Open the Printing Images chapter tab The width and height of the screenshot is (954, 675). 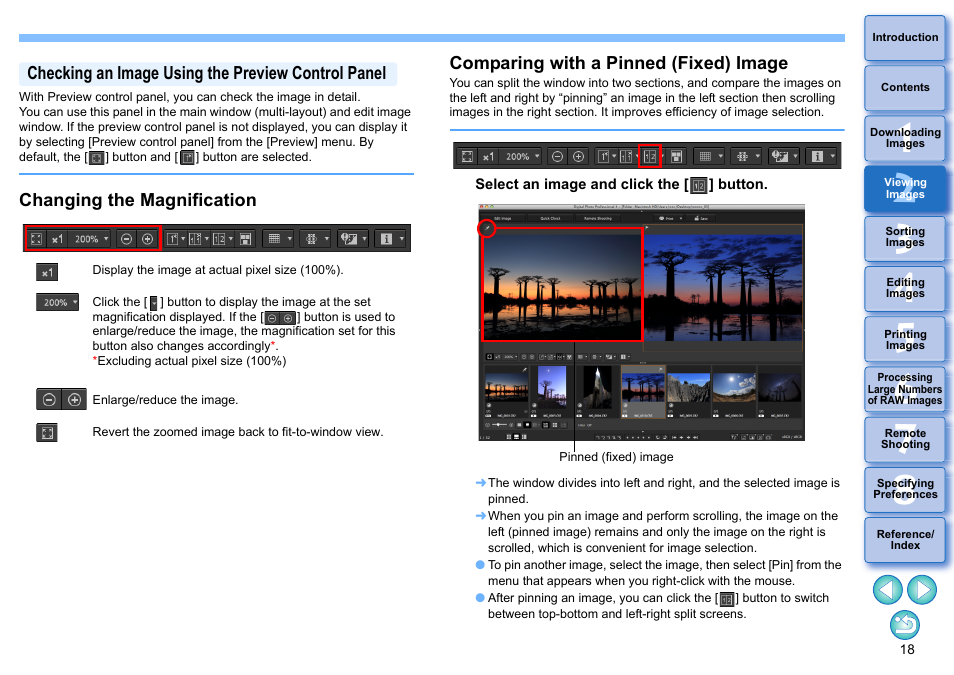coord(905,340)
